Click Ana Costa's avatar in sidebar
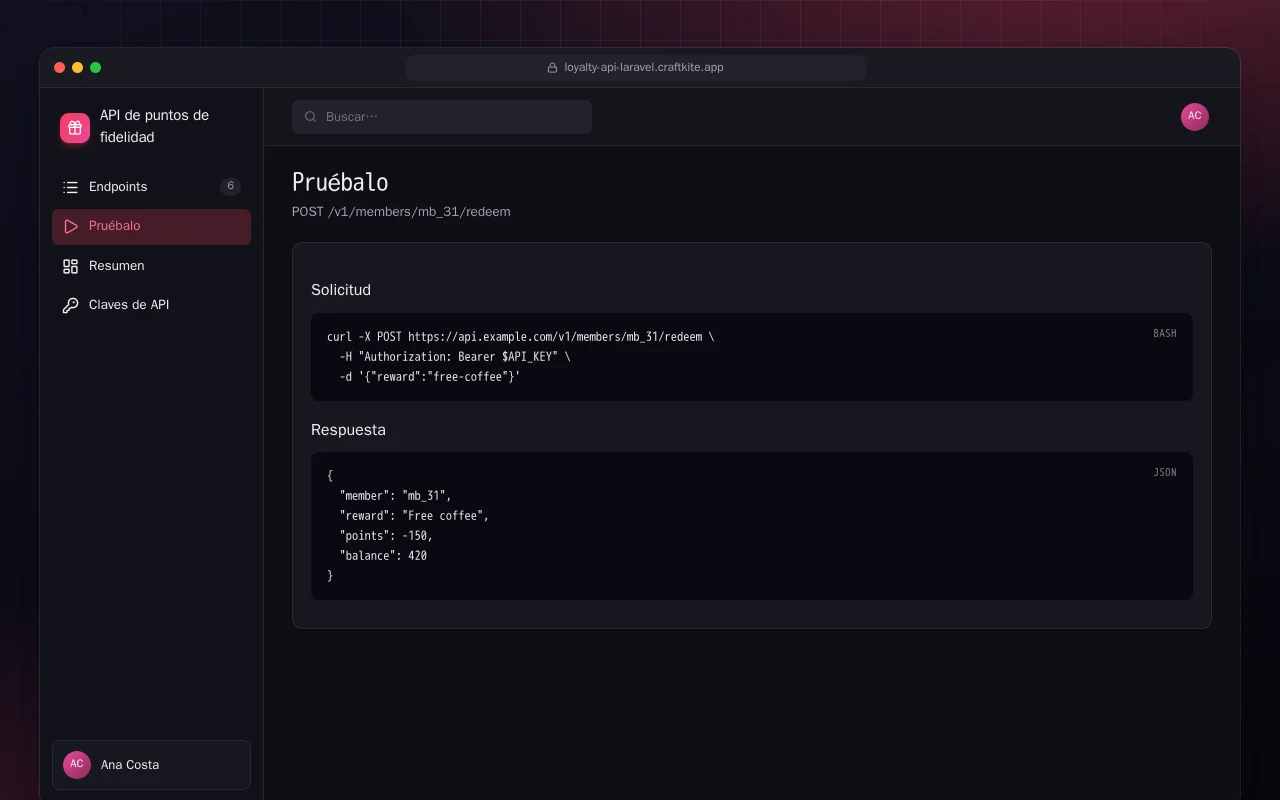The image size is (1280, 800). [x=77, y=765]
